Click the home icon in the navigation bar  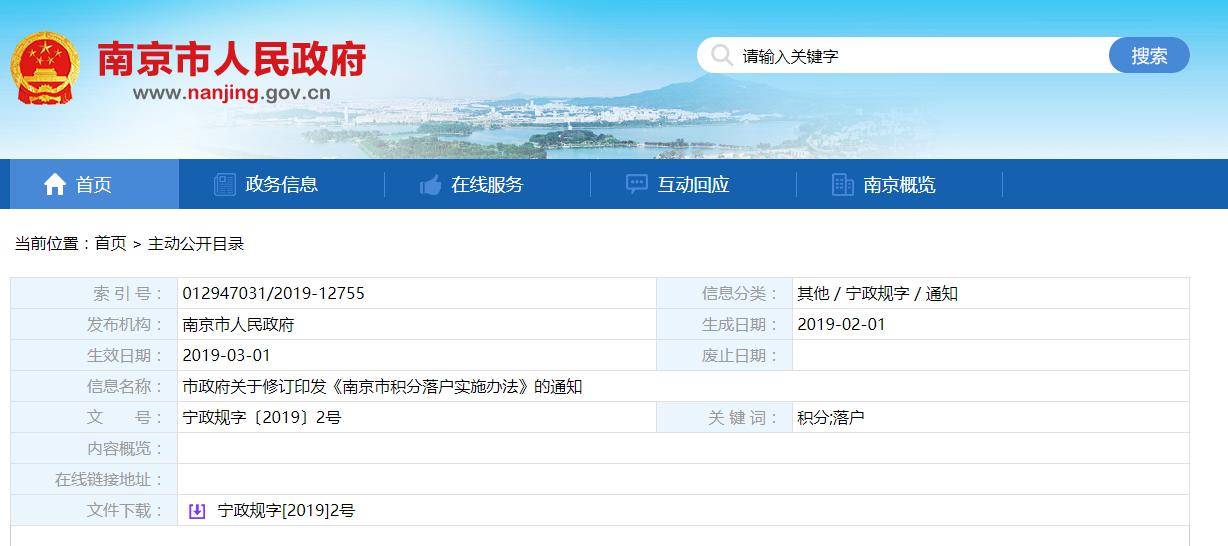tap(55, 184)
